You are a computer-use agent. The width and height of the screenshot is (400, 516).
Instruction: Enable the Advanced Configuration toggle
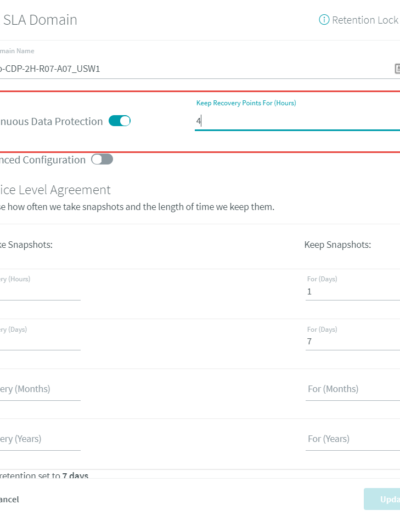[102, 159]
